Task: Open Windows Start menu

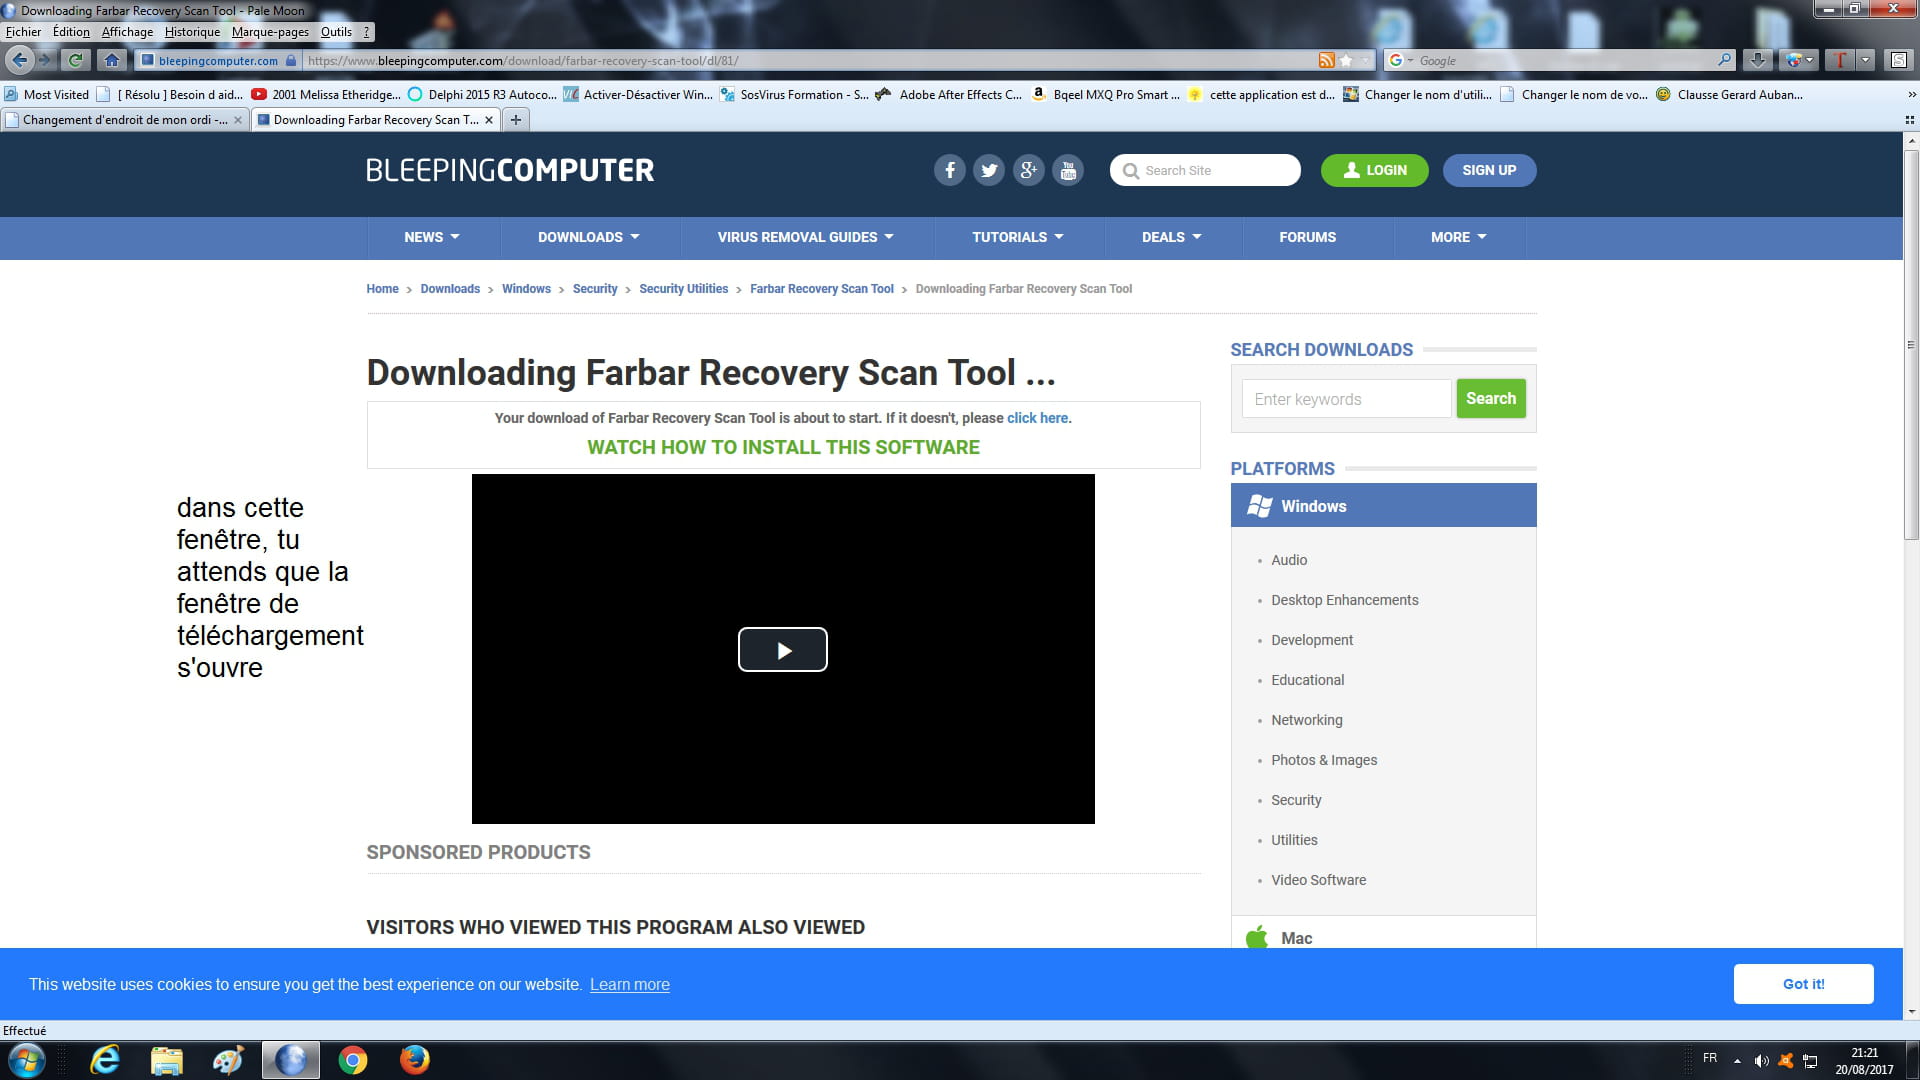Action: [x=26, y=1060]
